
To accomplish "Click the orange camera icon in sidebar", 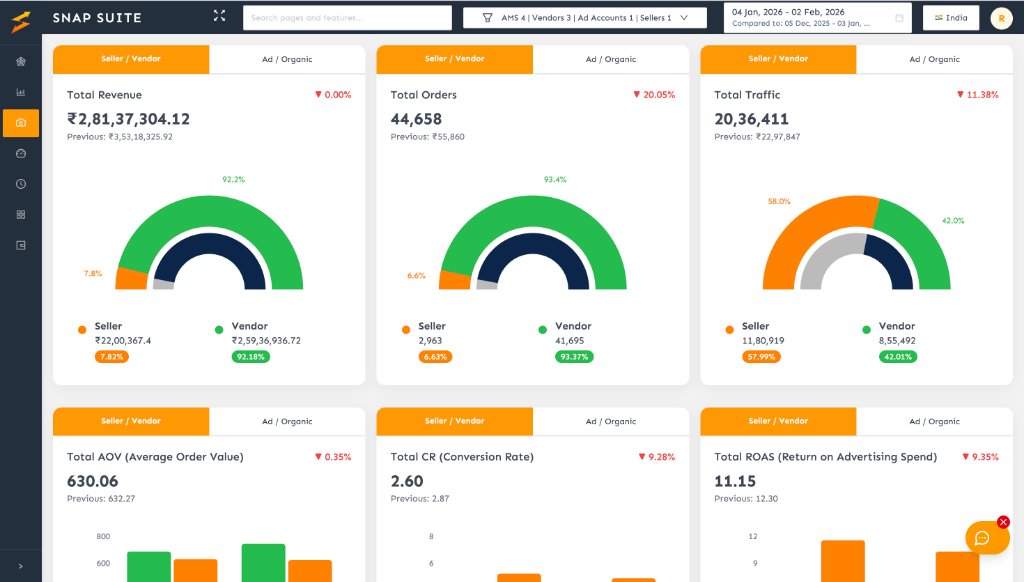I will coord(20,123).
